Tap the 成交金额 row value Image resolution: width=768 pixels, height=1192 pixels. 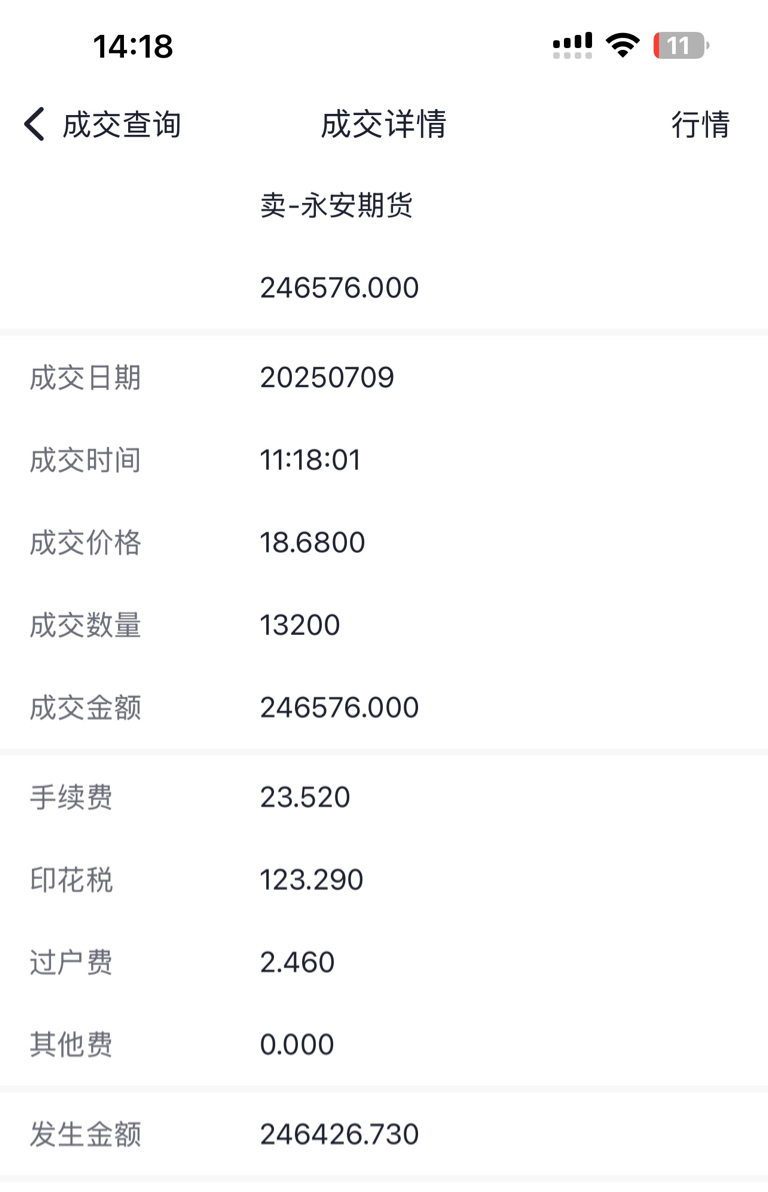[x=339, y=707]
